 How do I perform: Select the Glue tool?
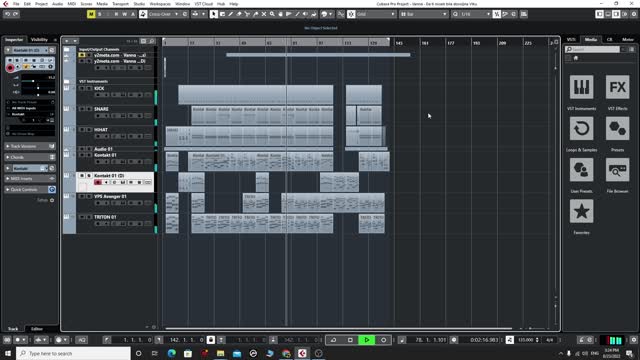pyautogui.click(x=256, y=14)
